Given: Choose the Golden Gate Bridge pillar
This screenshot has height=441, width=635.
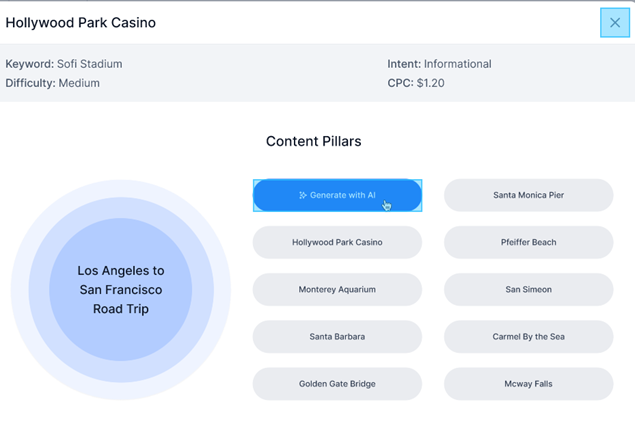Looking at the screenshot, I should pos(337,384).
